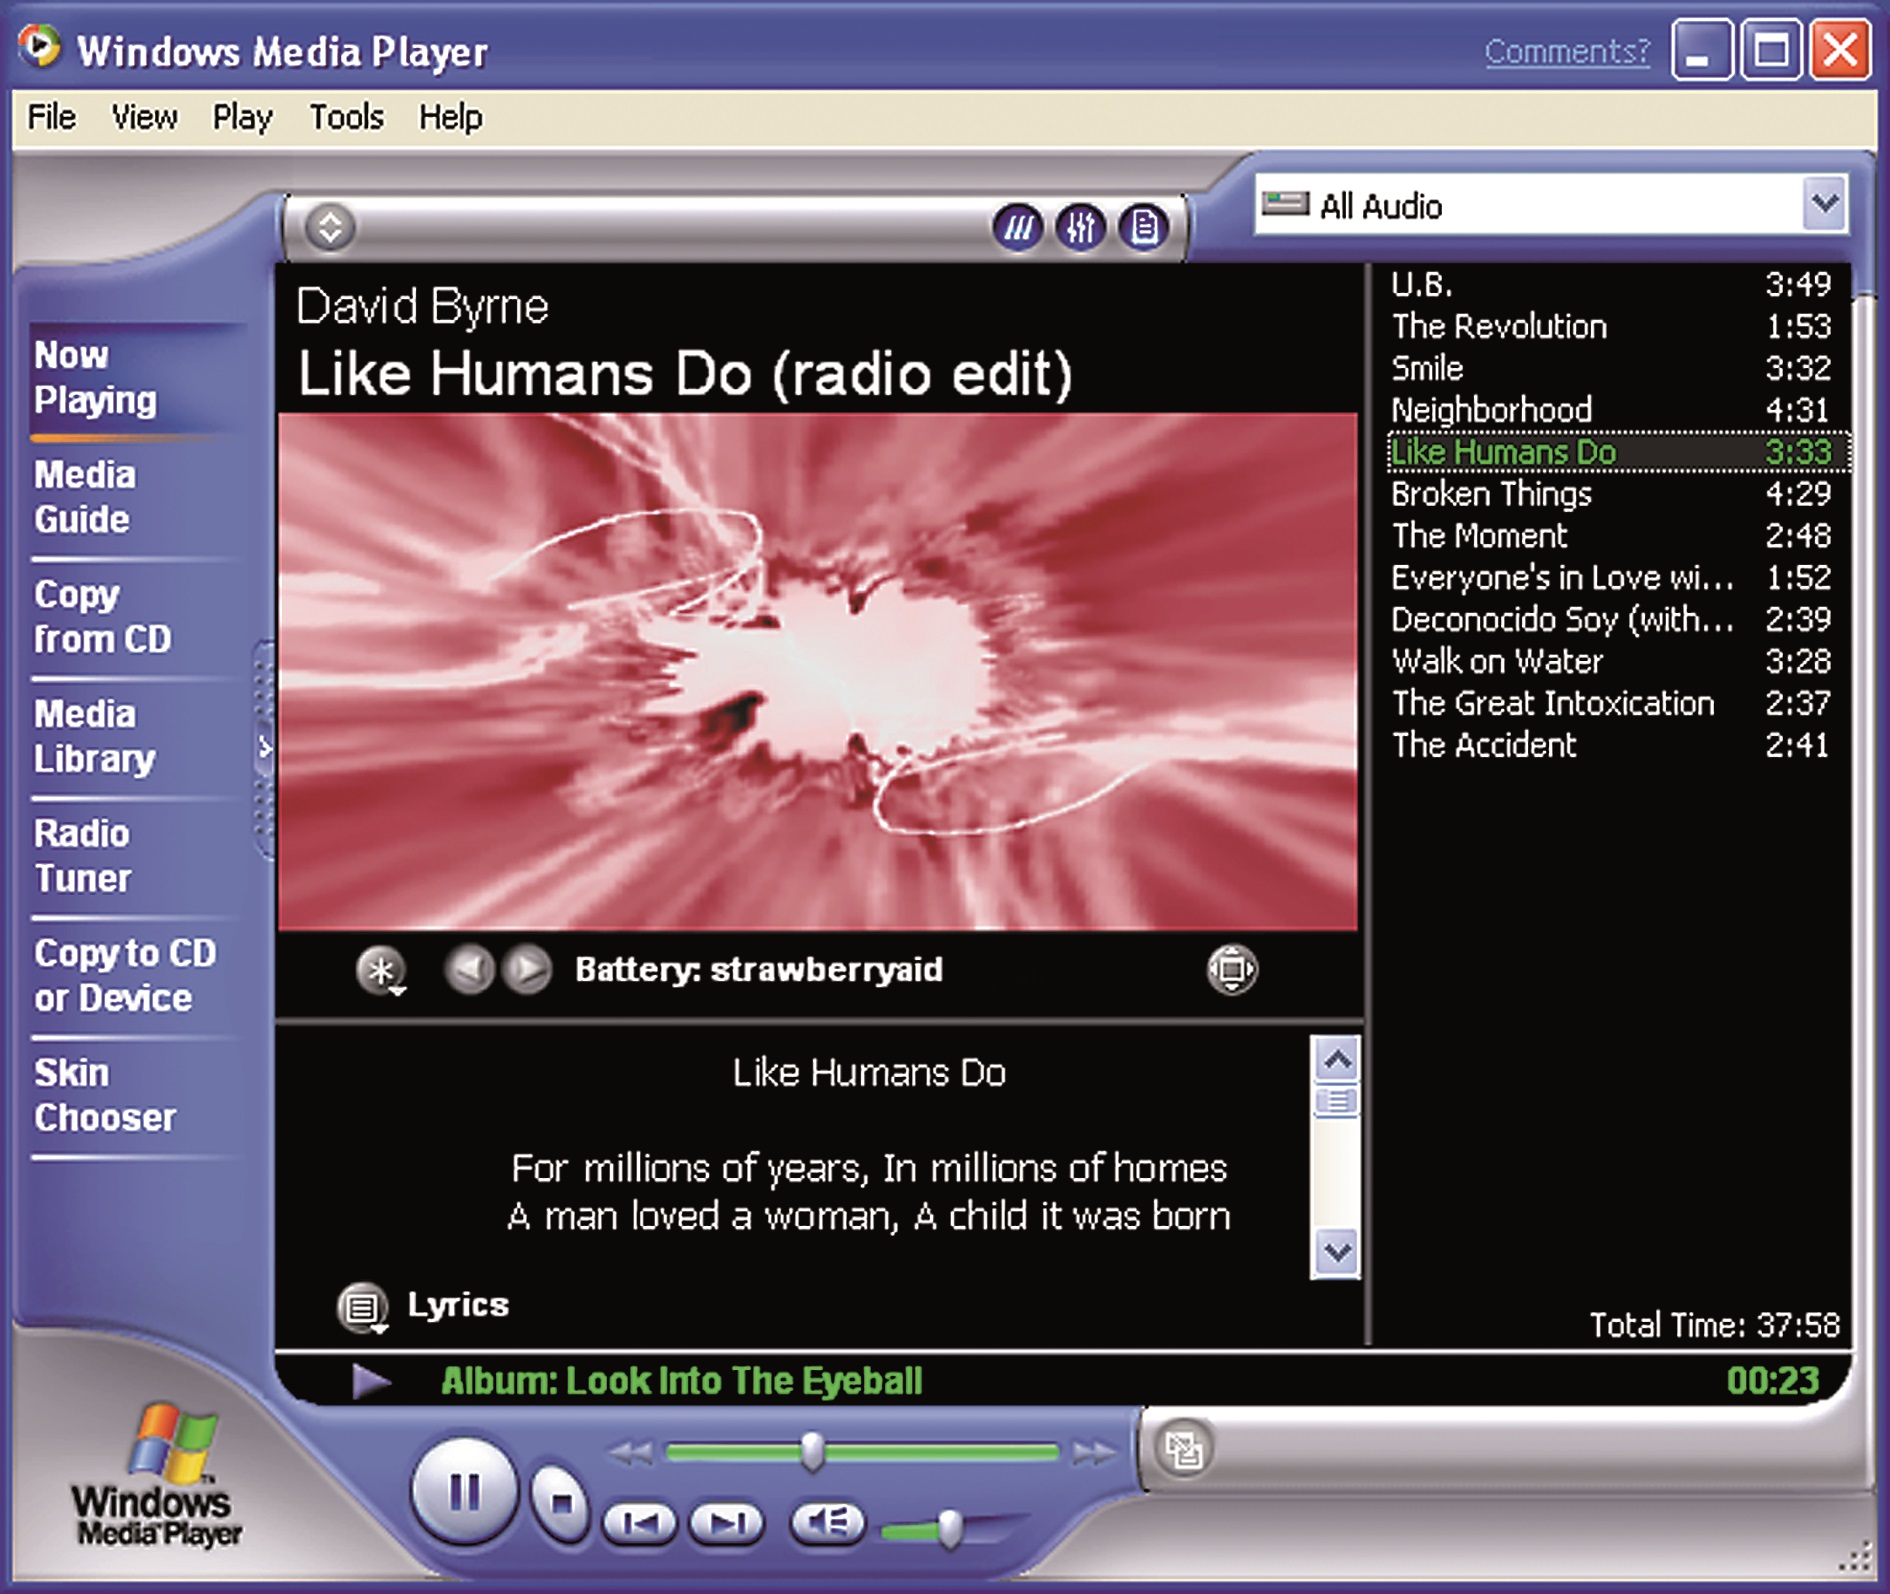View the visualization in full screen

tap(1231, 969)
